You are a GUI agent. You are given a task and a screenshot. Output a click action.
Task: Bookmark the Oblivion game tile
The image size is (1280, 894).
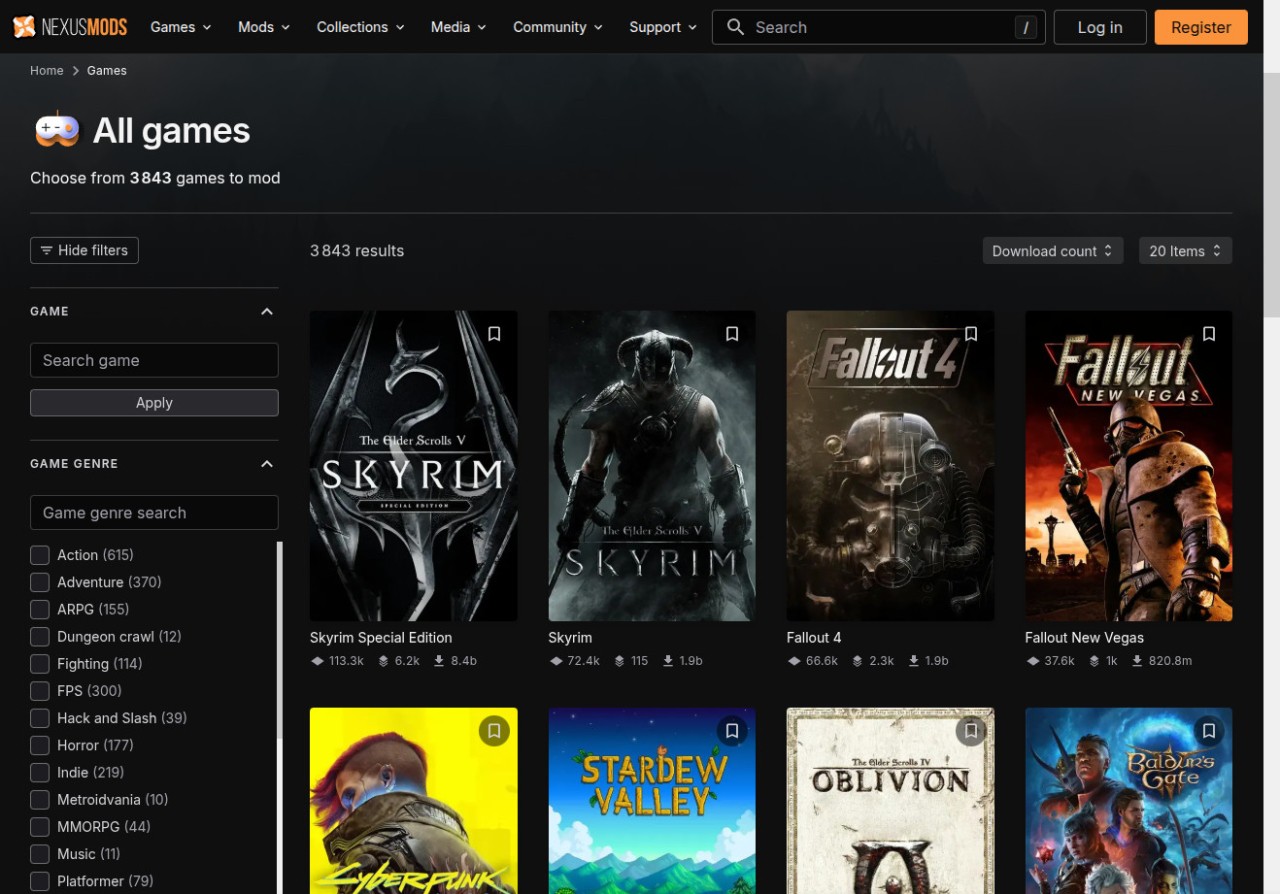point(971,731)
